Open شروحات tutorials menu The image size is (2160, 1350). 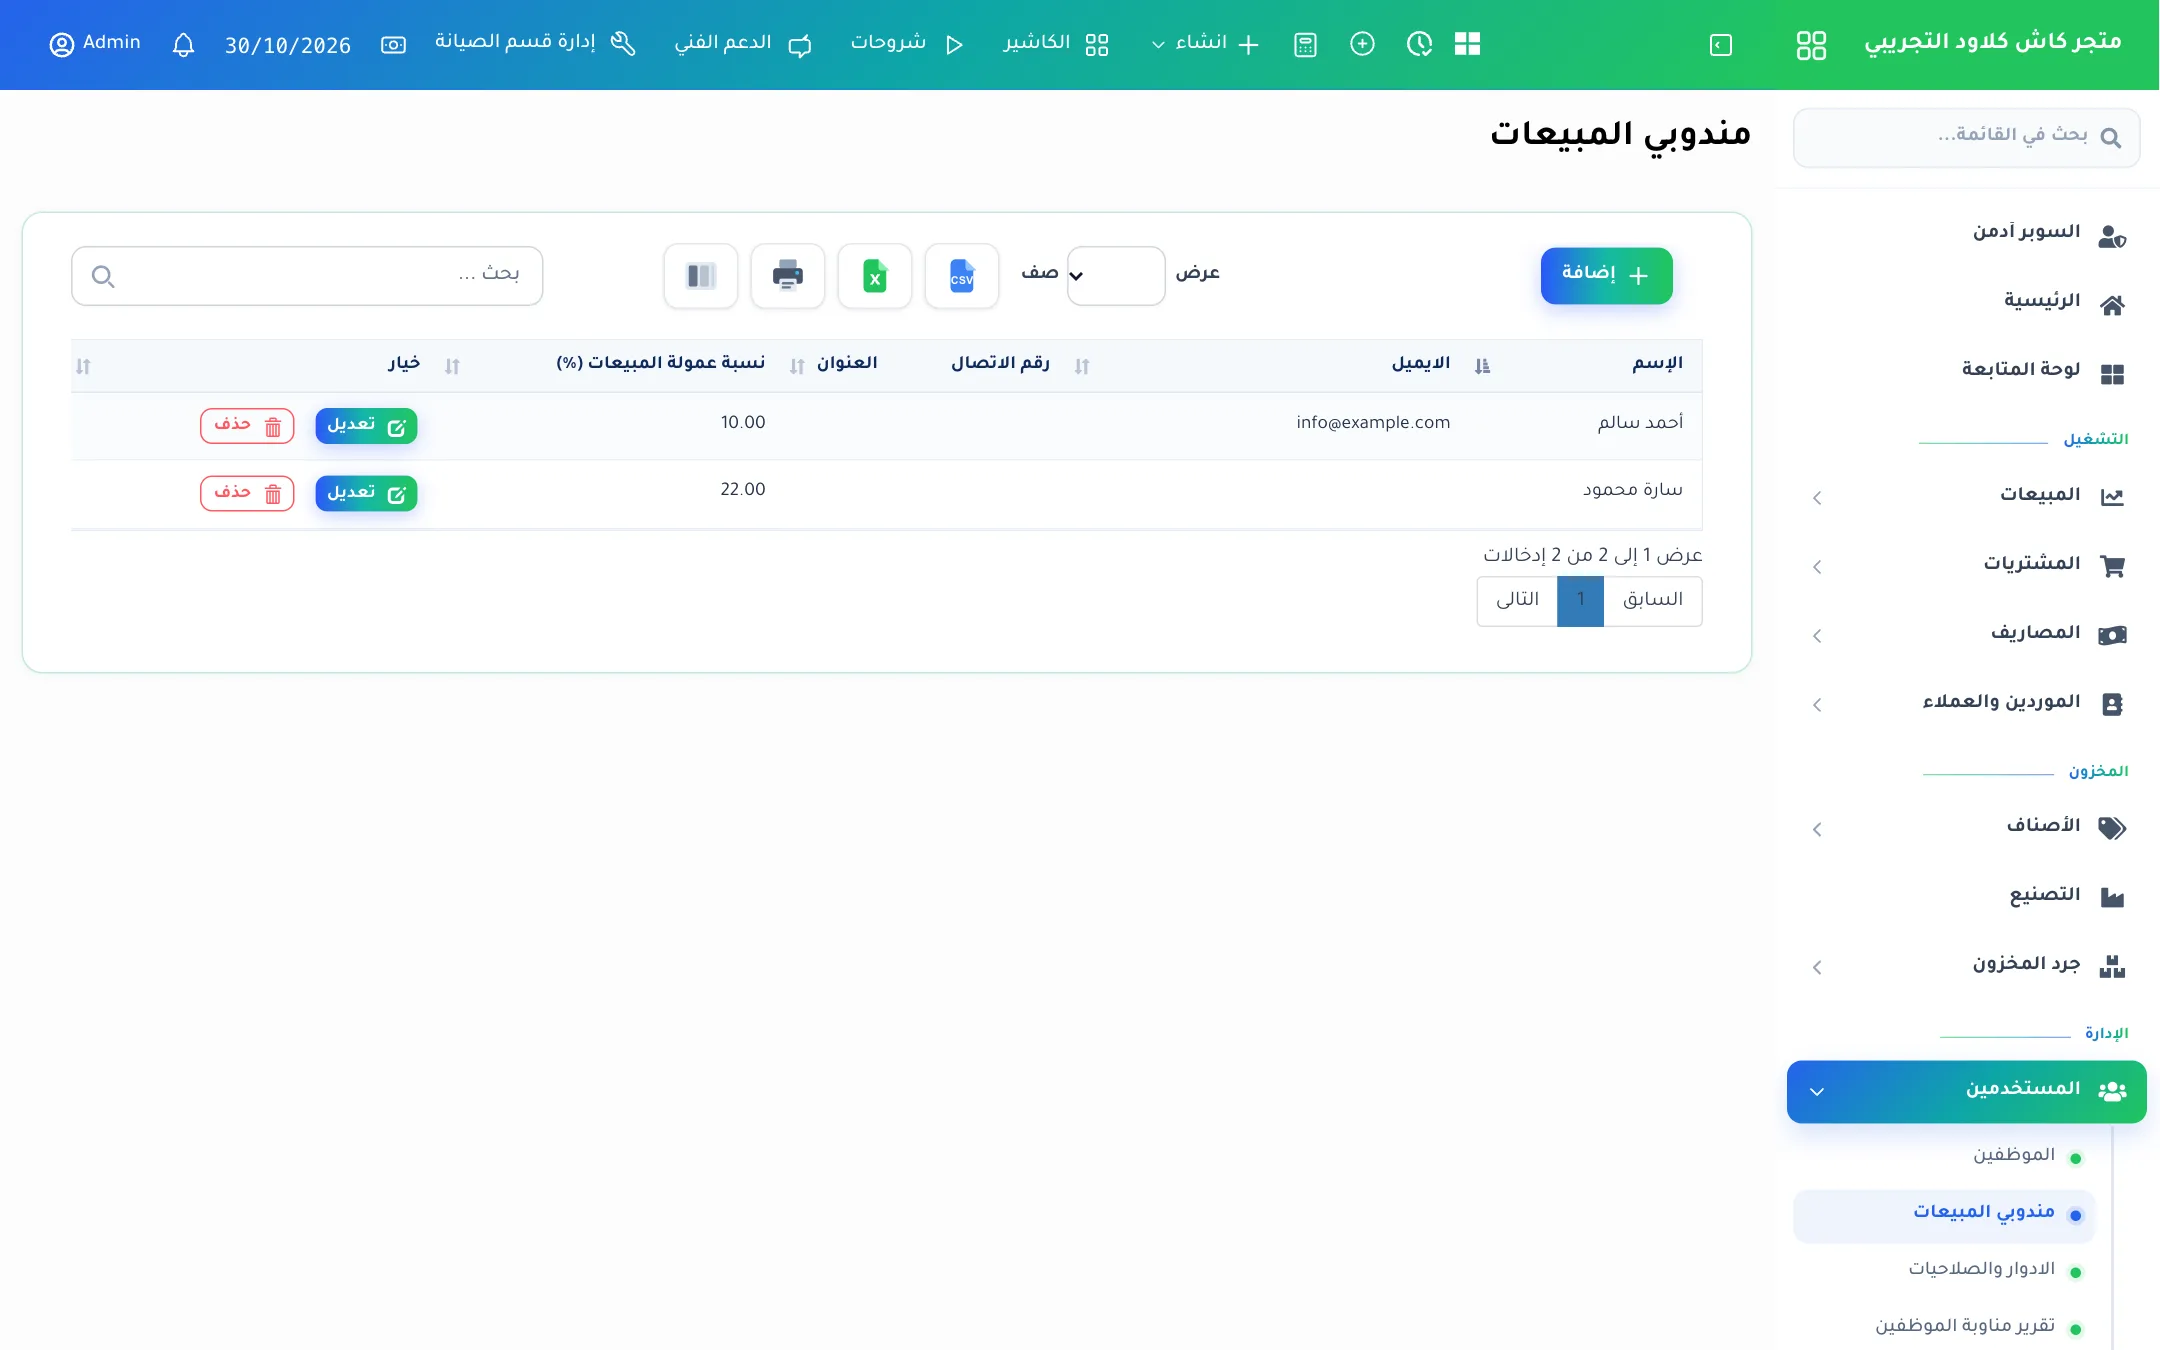point(907,44)
